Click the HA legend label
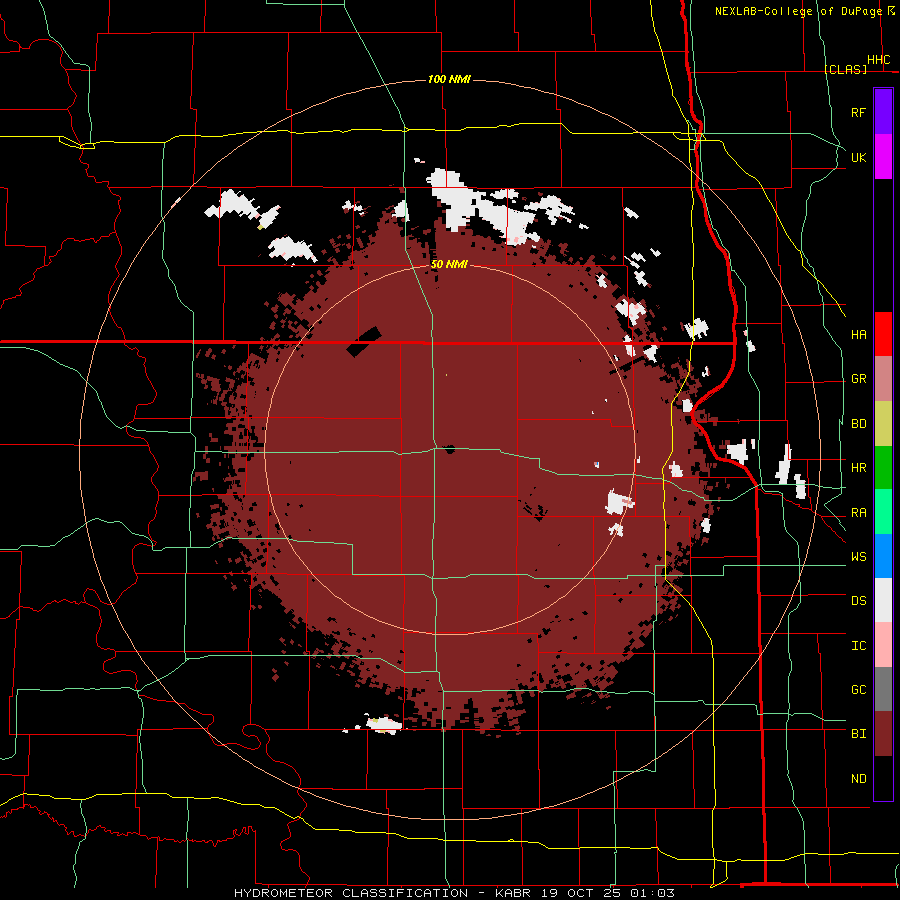900x900 pixels. 858,334
